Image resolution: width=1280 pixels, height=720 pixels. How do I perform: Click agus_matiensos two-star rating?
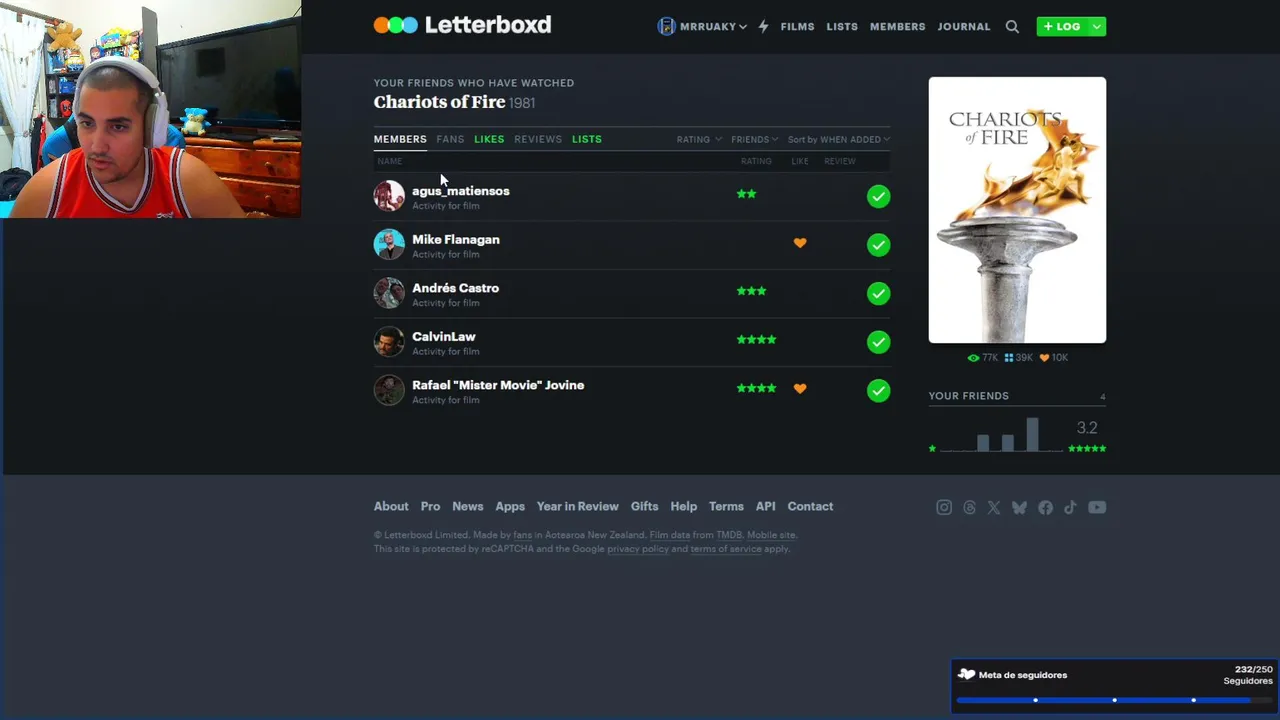[x=746, y=194]
